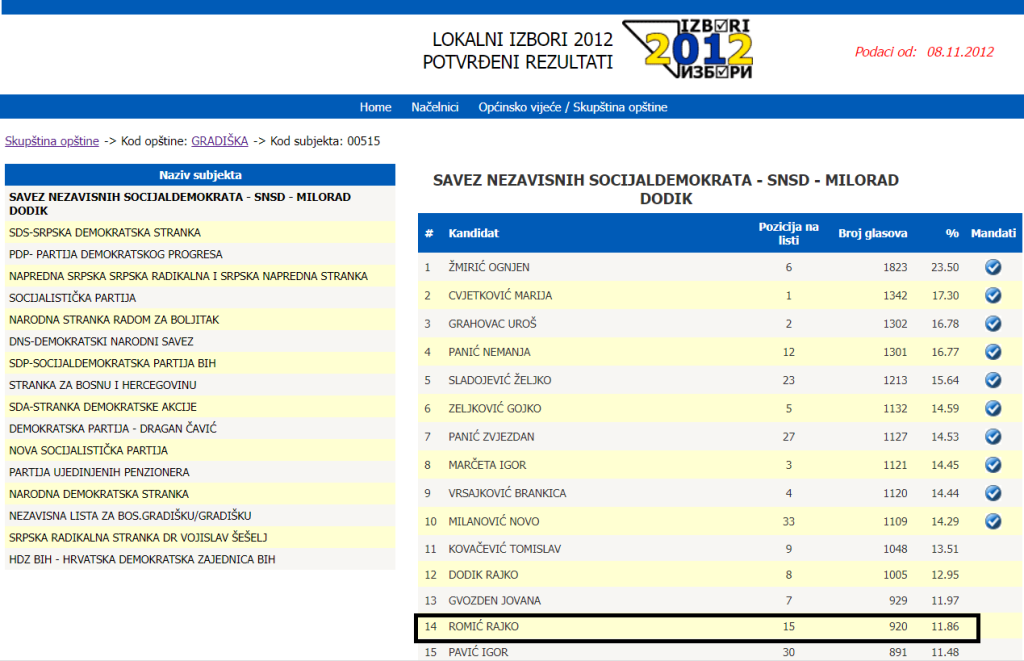Click the Broj glasova column header
Image resolution: width=1024 pixels, height=661 pixels.
click(x=872, y=233)
